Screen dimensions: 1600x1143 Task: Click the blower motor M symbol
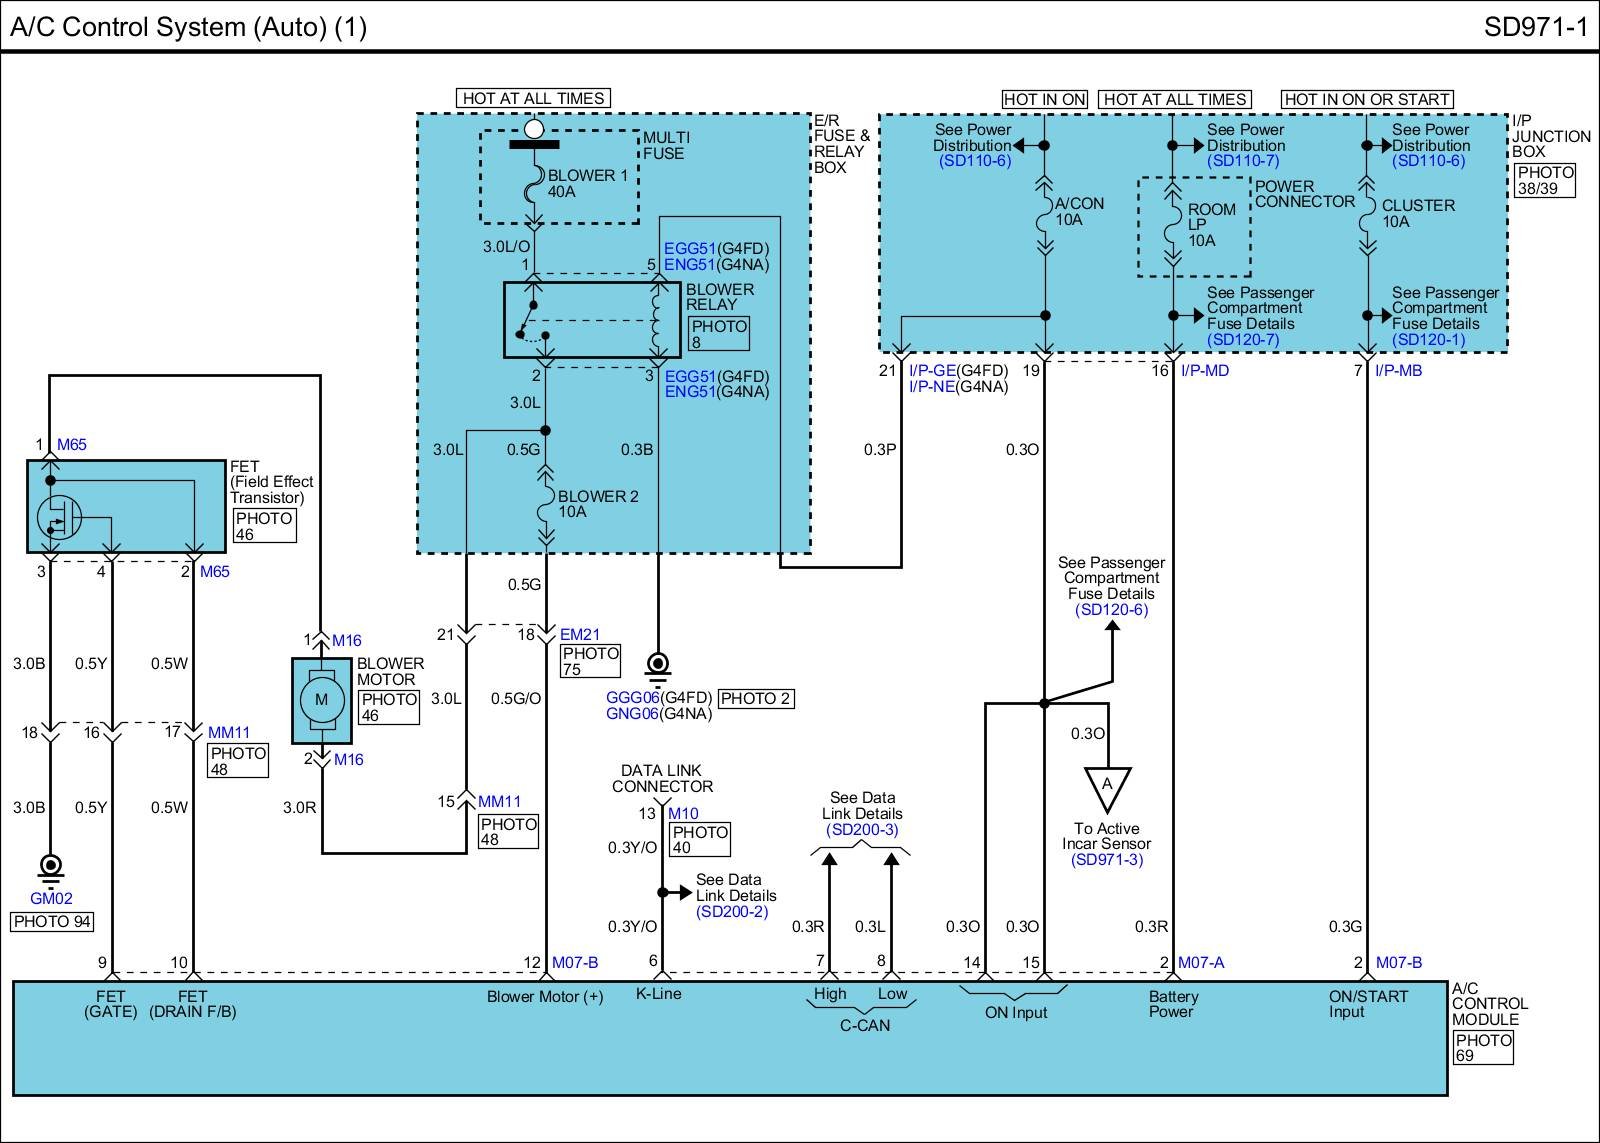[321, 700]
